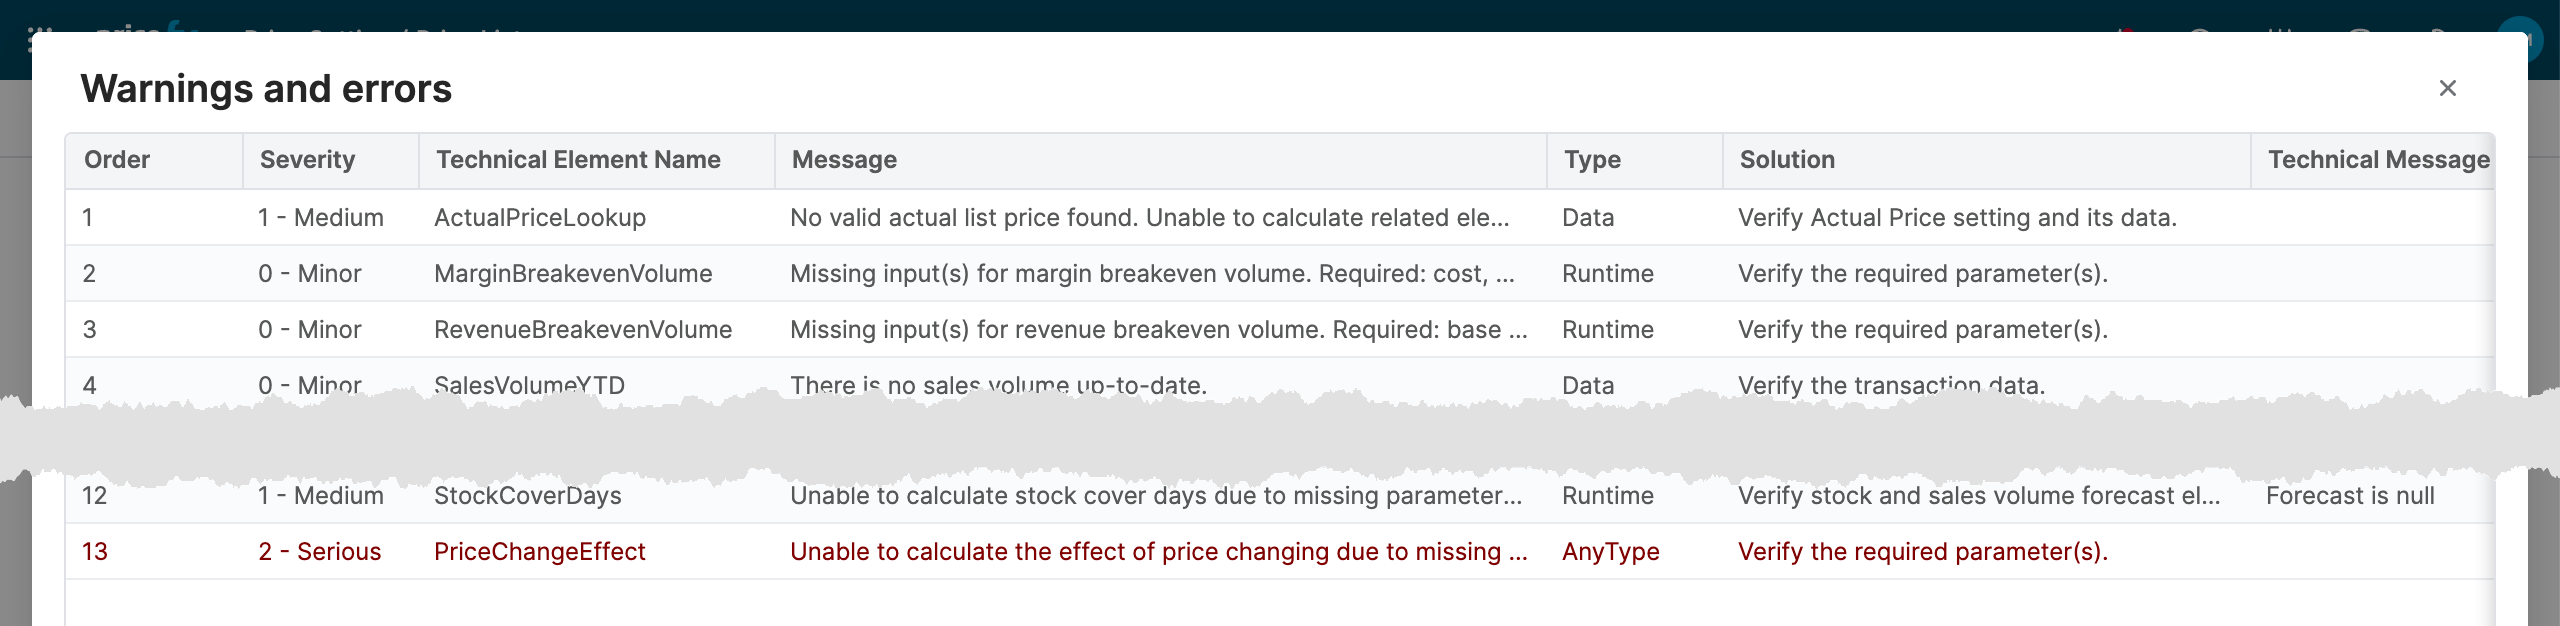
Task: Close the Warnings and errors dialog
Action: (x=2447, y=89)
